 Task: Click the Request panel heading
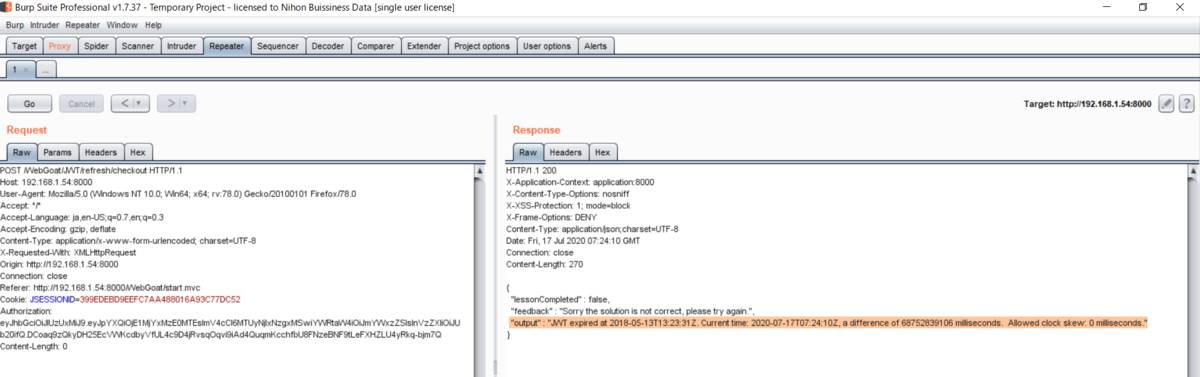pos(27,130)
